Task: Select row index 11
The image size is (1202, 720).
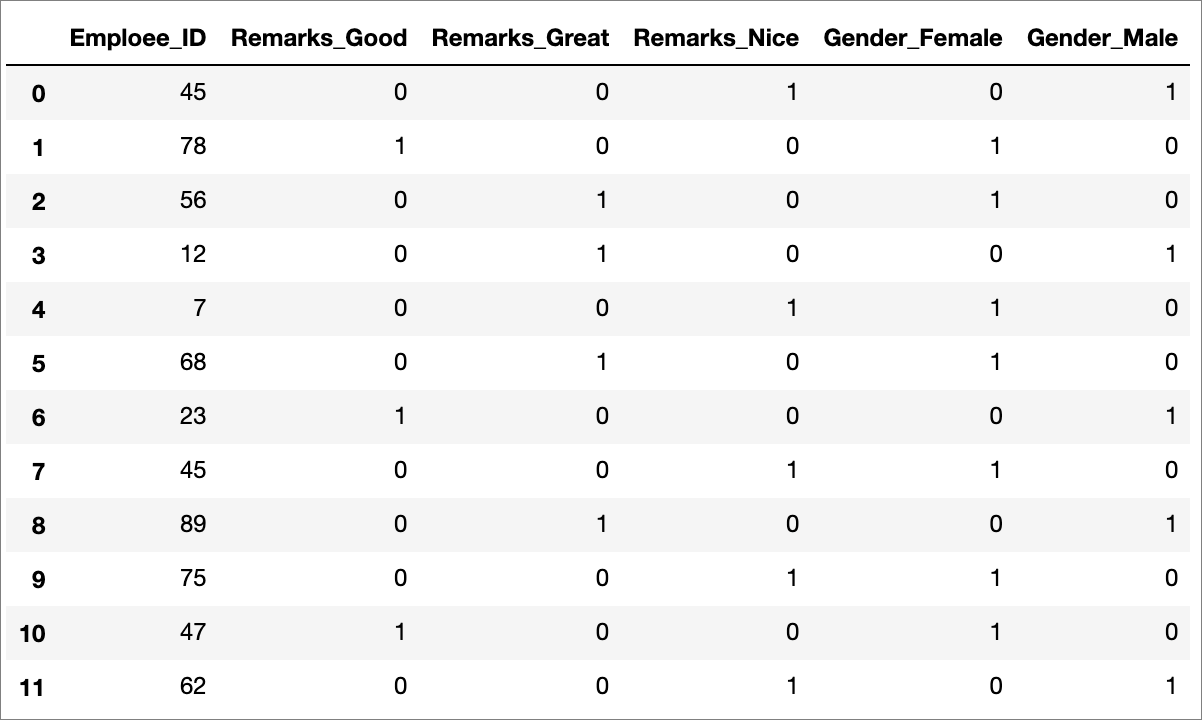Action: pyautogui.click(x=33, y=688)
